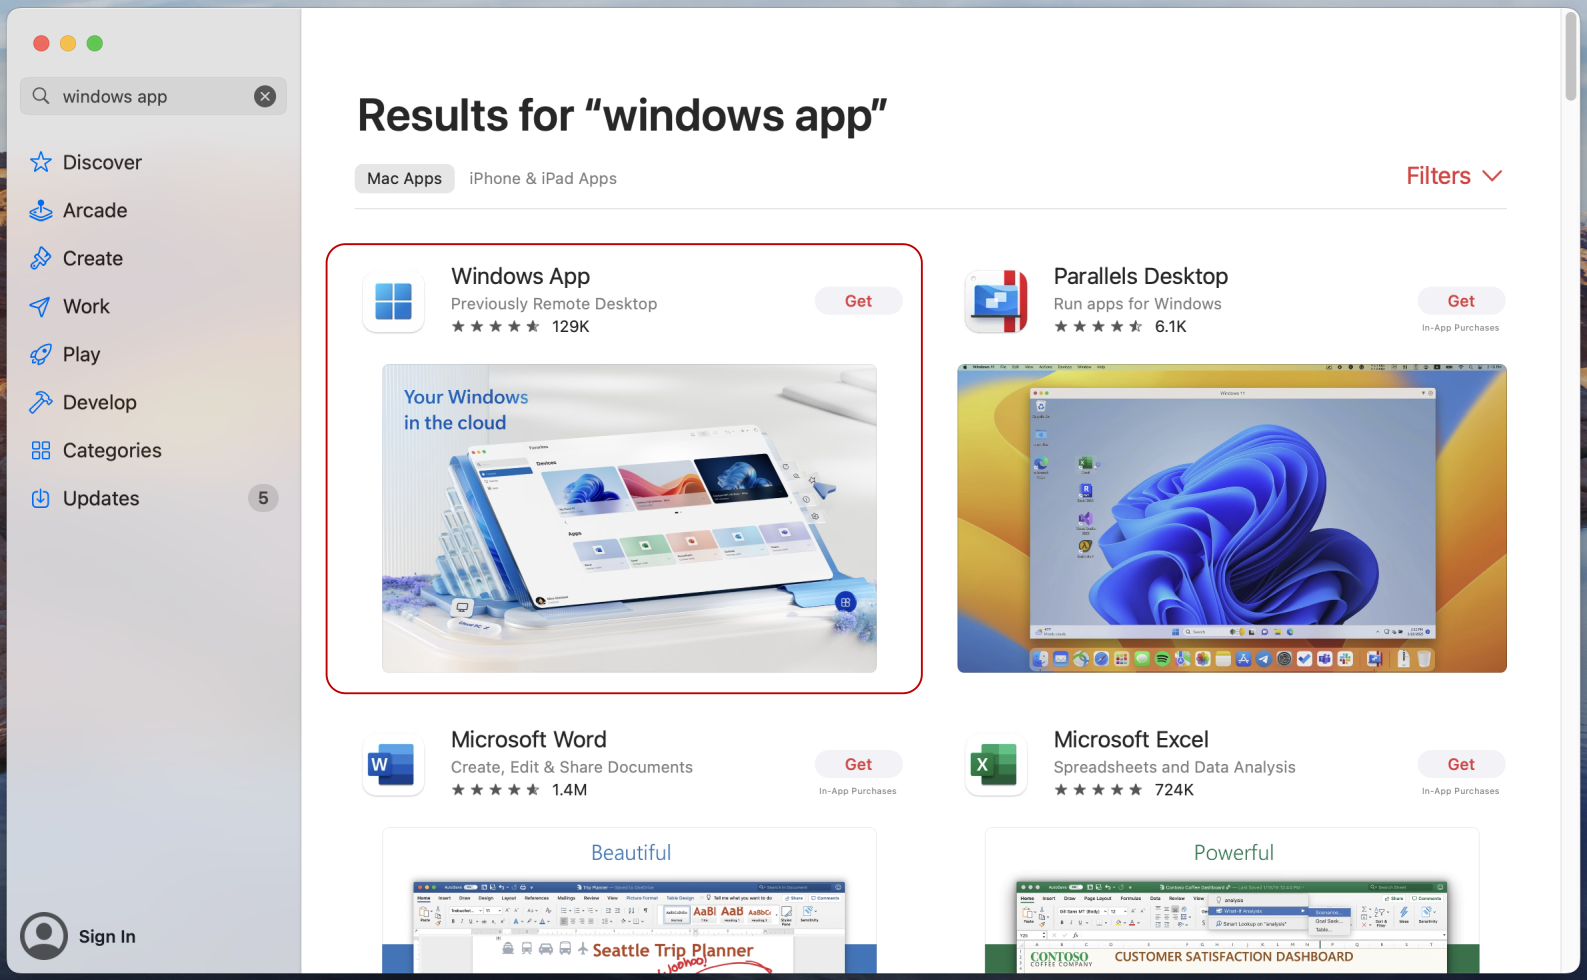
Task: Click the Sign In link
Action: click(x=107, y=936)
